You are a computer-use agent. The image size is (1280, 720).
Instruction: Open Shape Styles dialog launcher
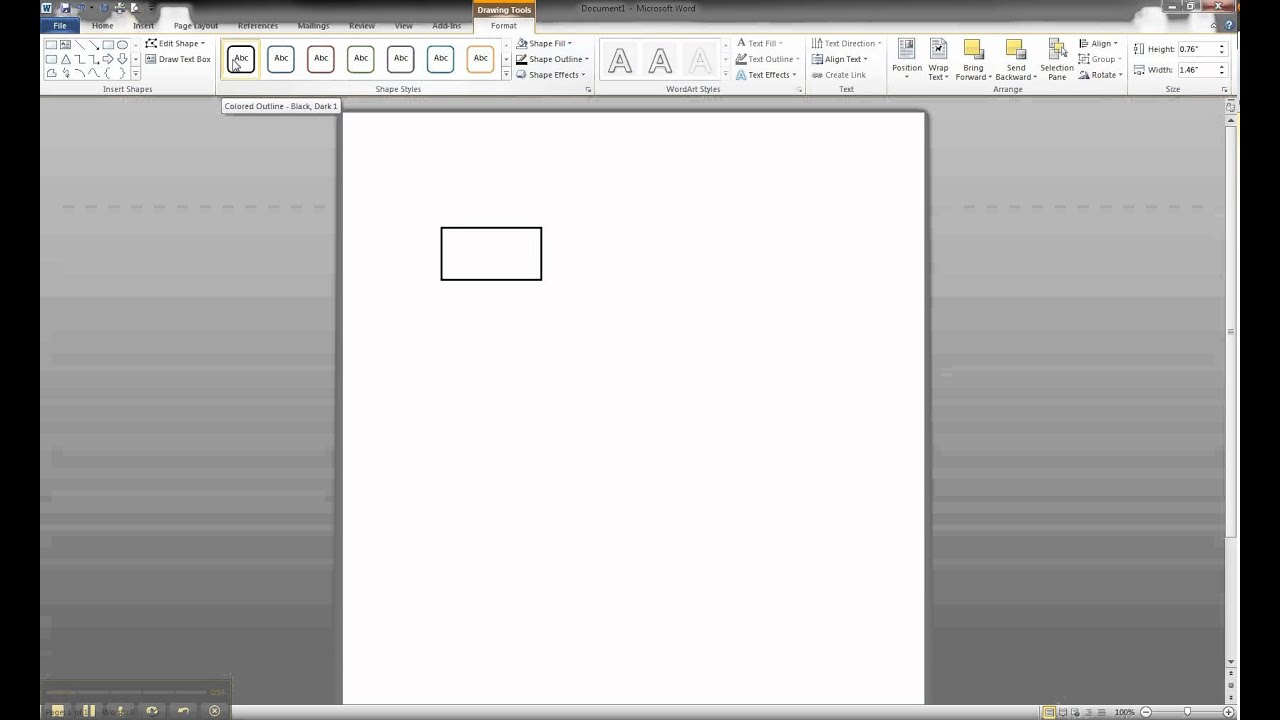pyautogui.click(x=588, y=90)
